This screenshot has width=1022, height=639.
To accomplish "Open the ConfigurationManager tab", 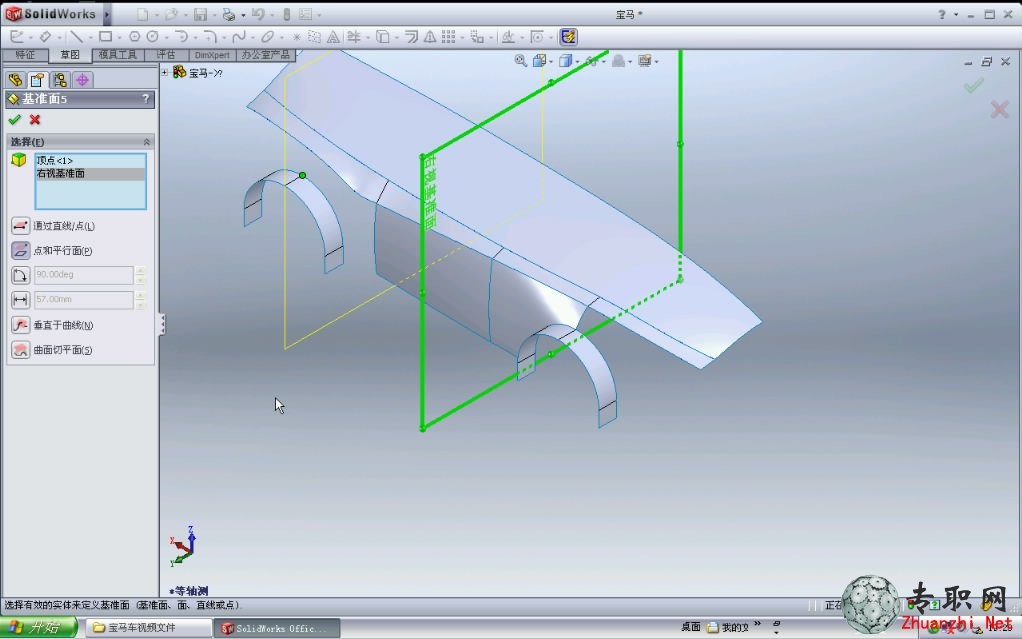I will tap(61, 80).
